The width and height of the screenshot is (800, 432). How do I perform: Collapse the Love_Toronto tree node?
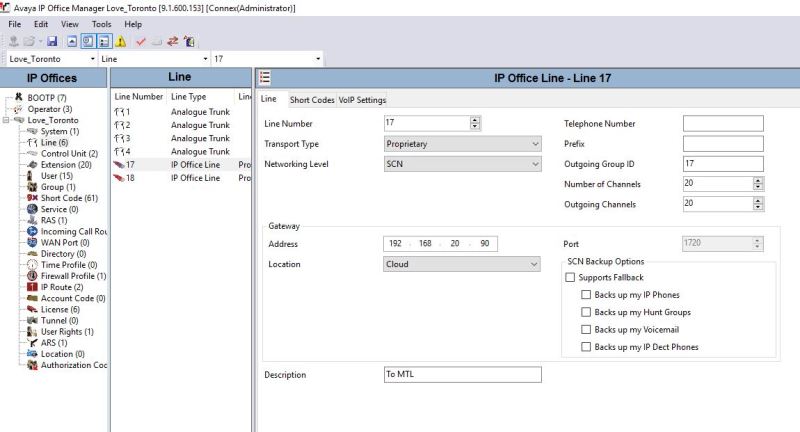(6, 120)
